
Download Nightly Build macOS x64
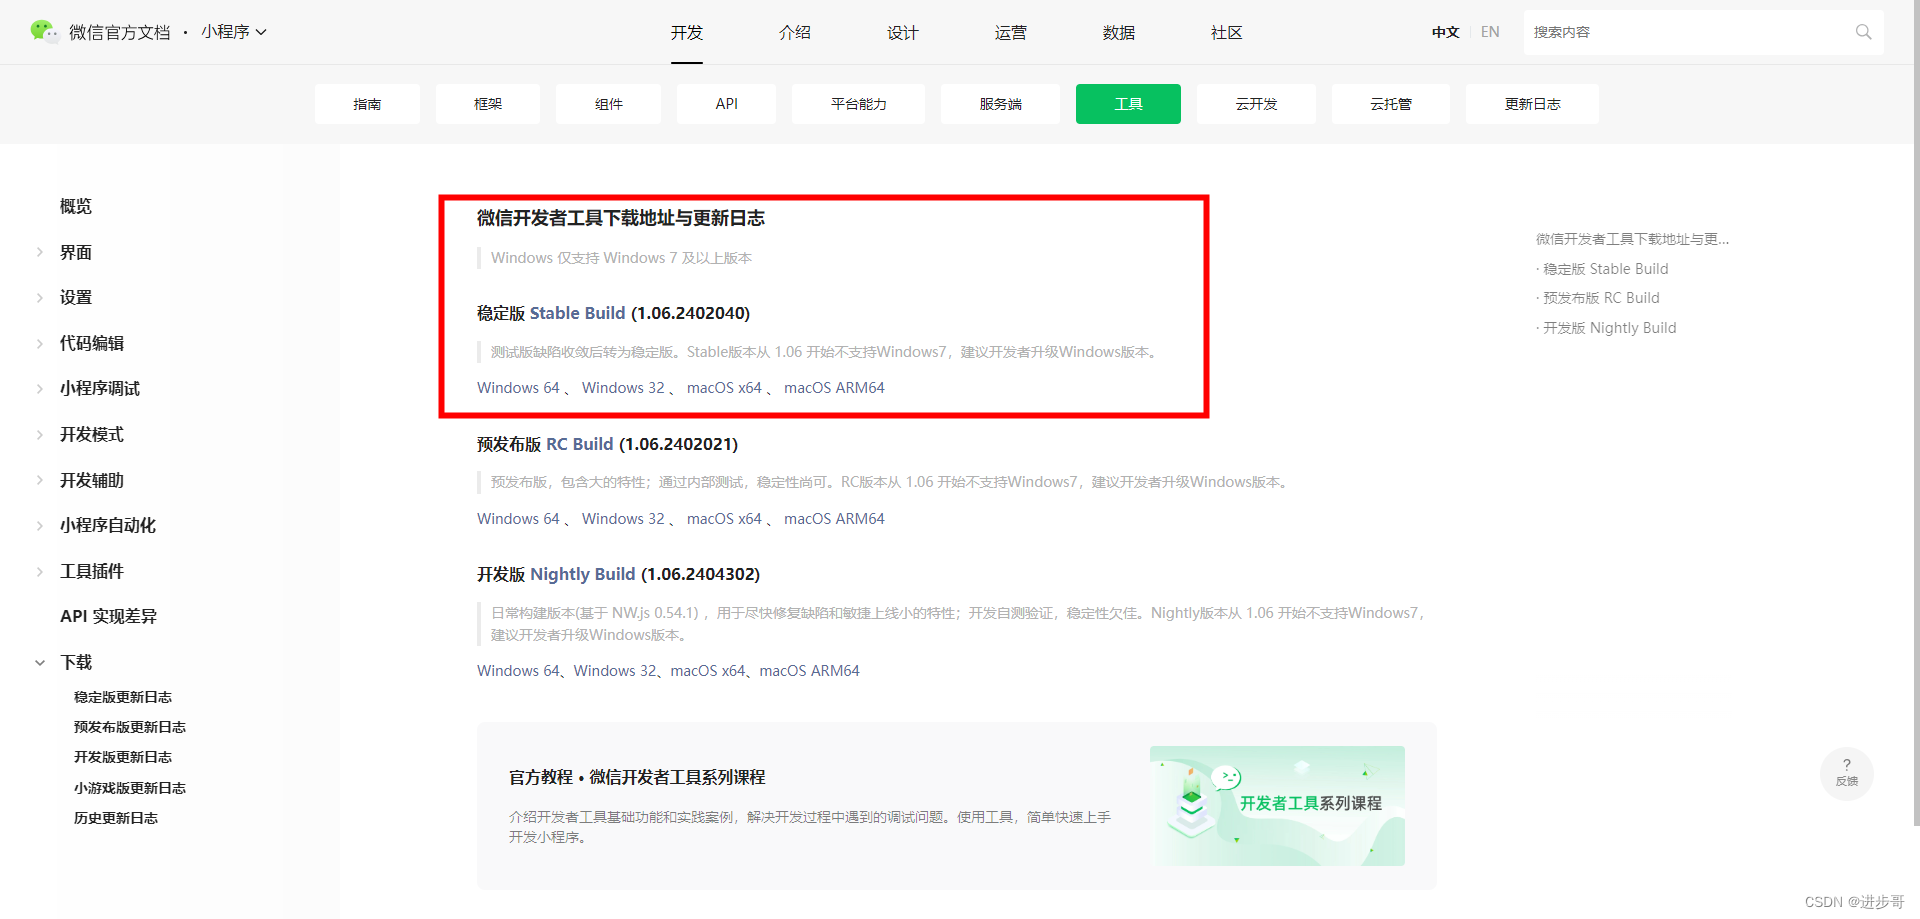[x=708, y=671]
